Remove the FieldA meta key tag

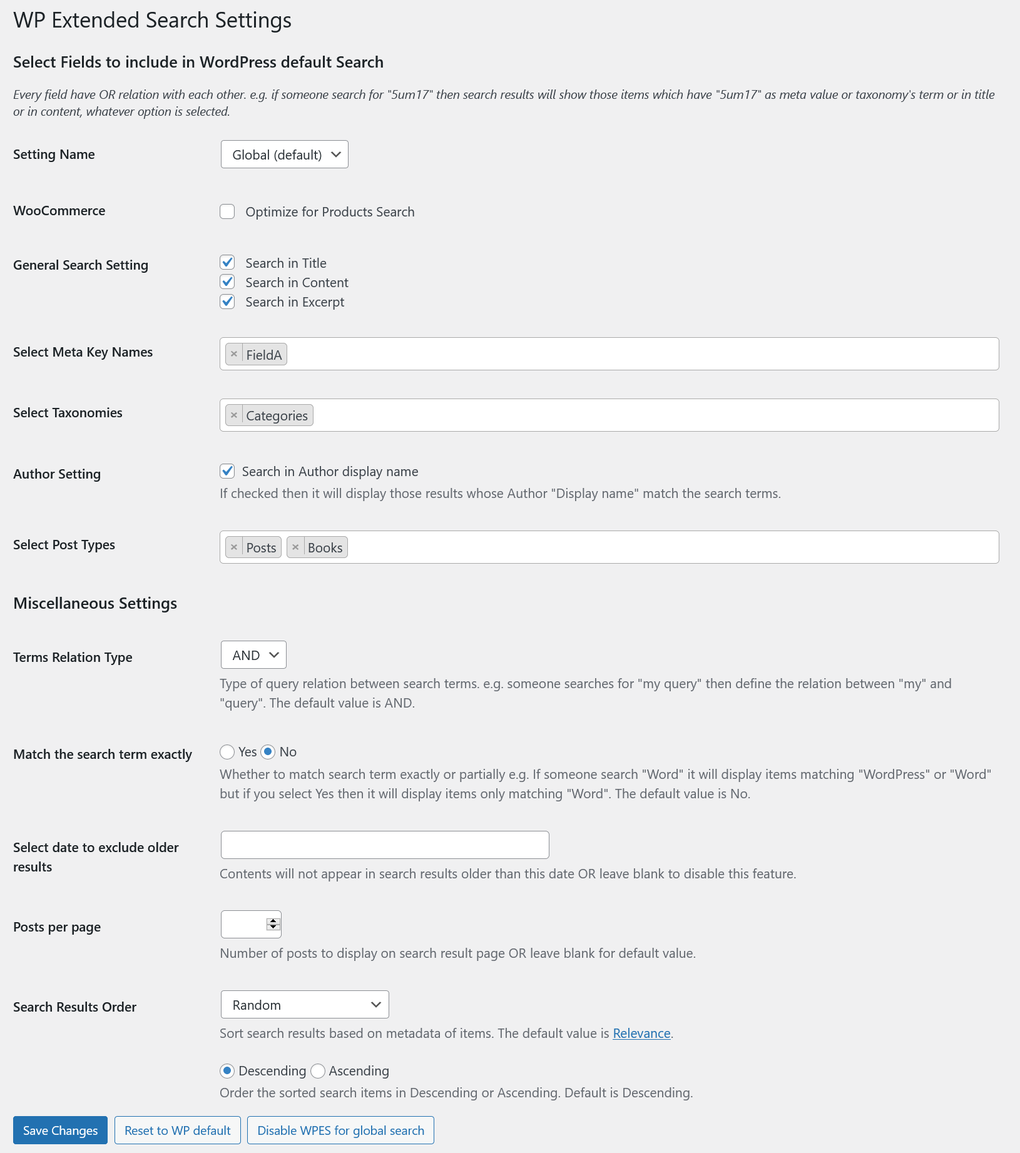click(234, 354)
